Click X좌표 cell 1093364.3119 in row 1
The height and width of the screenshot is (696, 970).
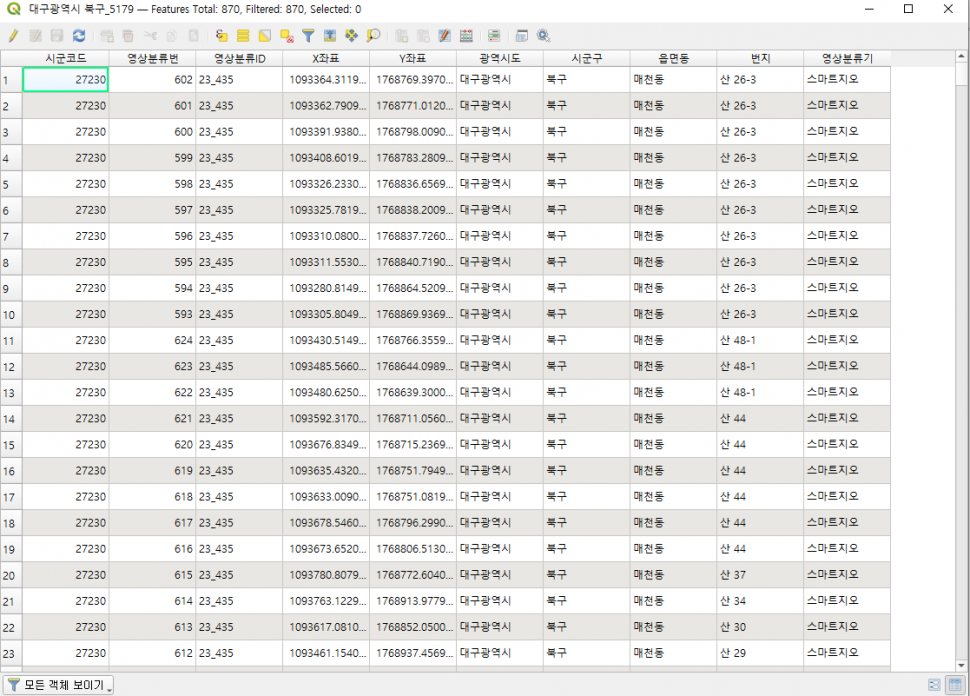click(x=326, y=80)
